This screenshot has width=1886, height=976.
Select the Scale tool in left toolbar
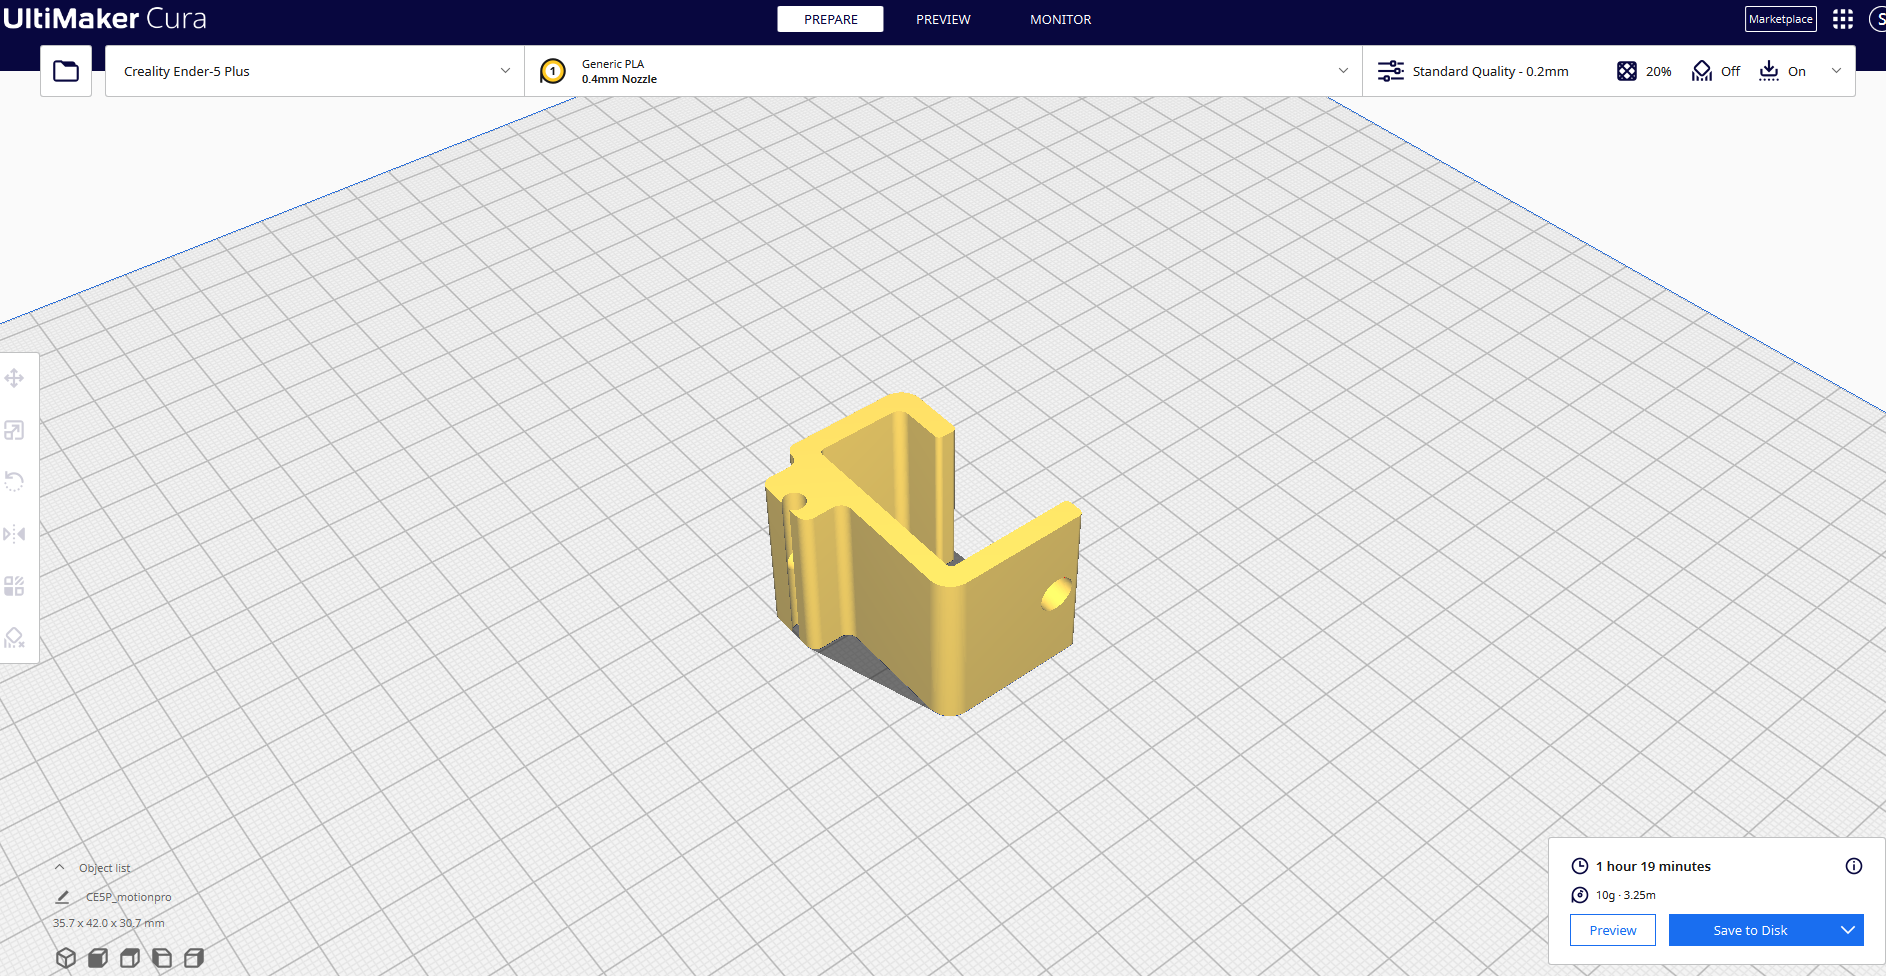pyautogui.click(x=14, y=430)
